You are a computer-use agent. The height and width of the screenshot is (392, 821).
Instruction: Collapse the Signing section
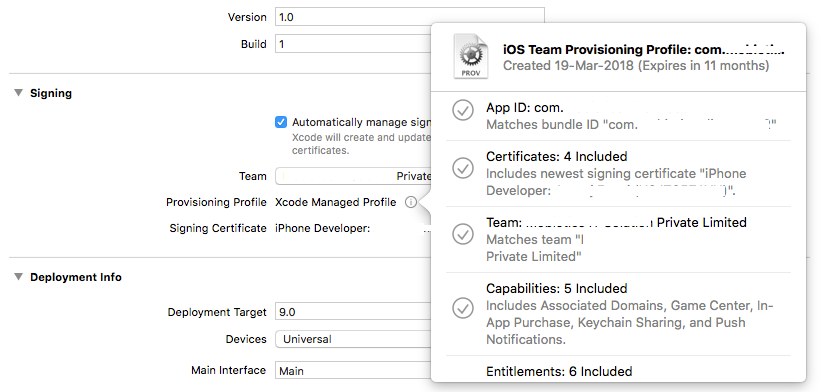click(19, 93)
